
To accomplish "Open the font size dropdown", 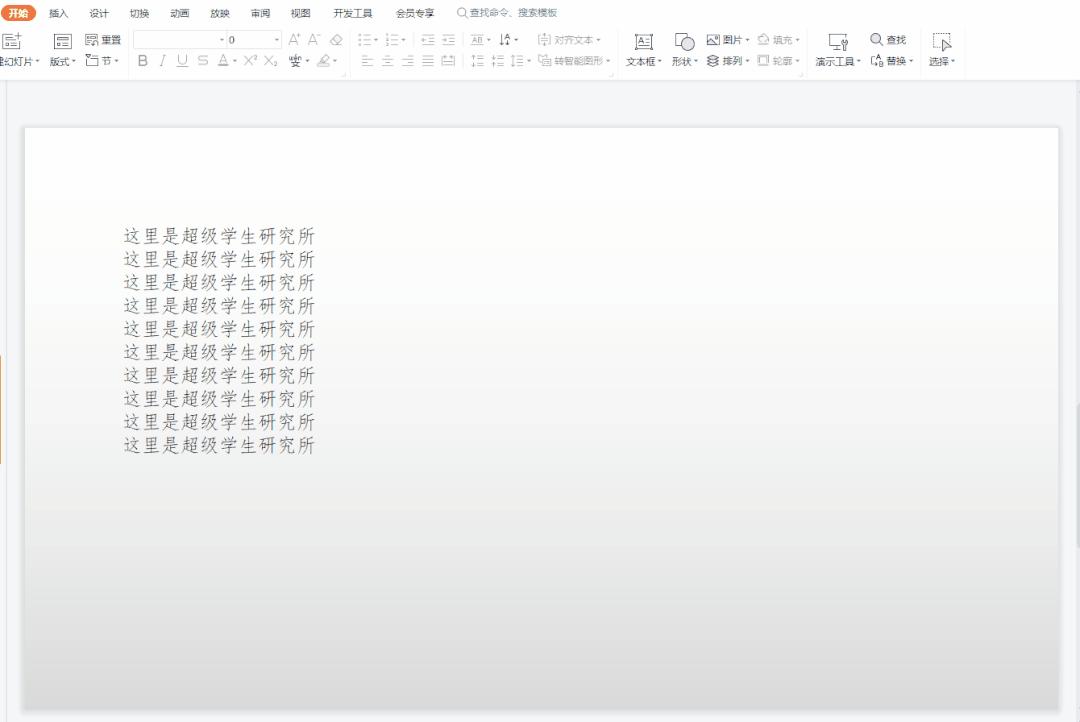I will click(277, 40).
